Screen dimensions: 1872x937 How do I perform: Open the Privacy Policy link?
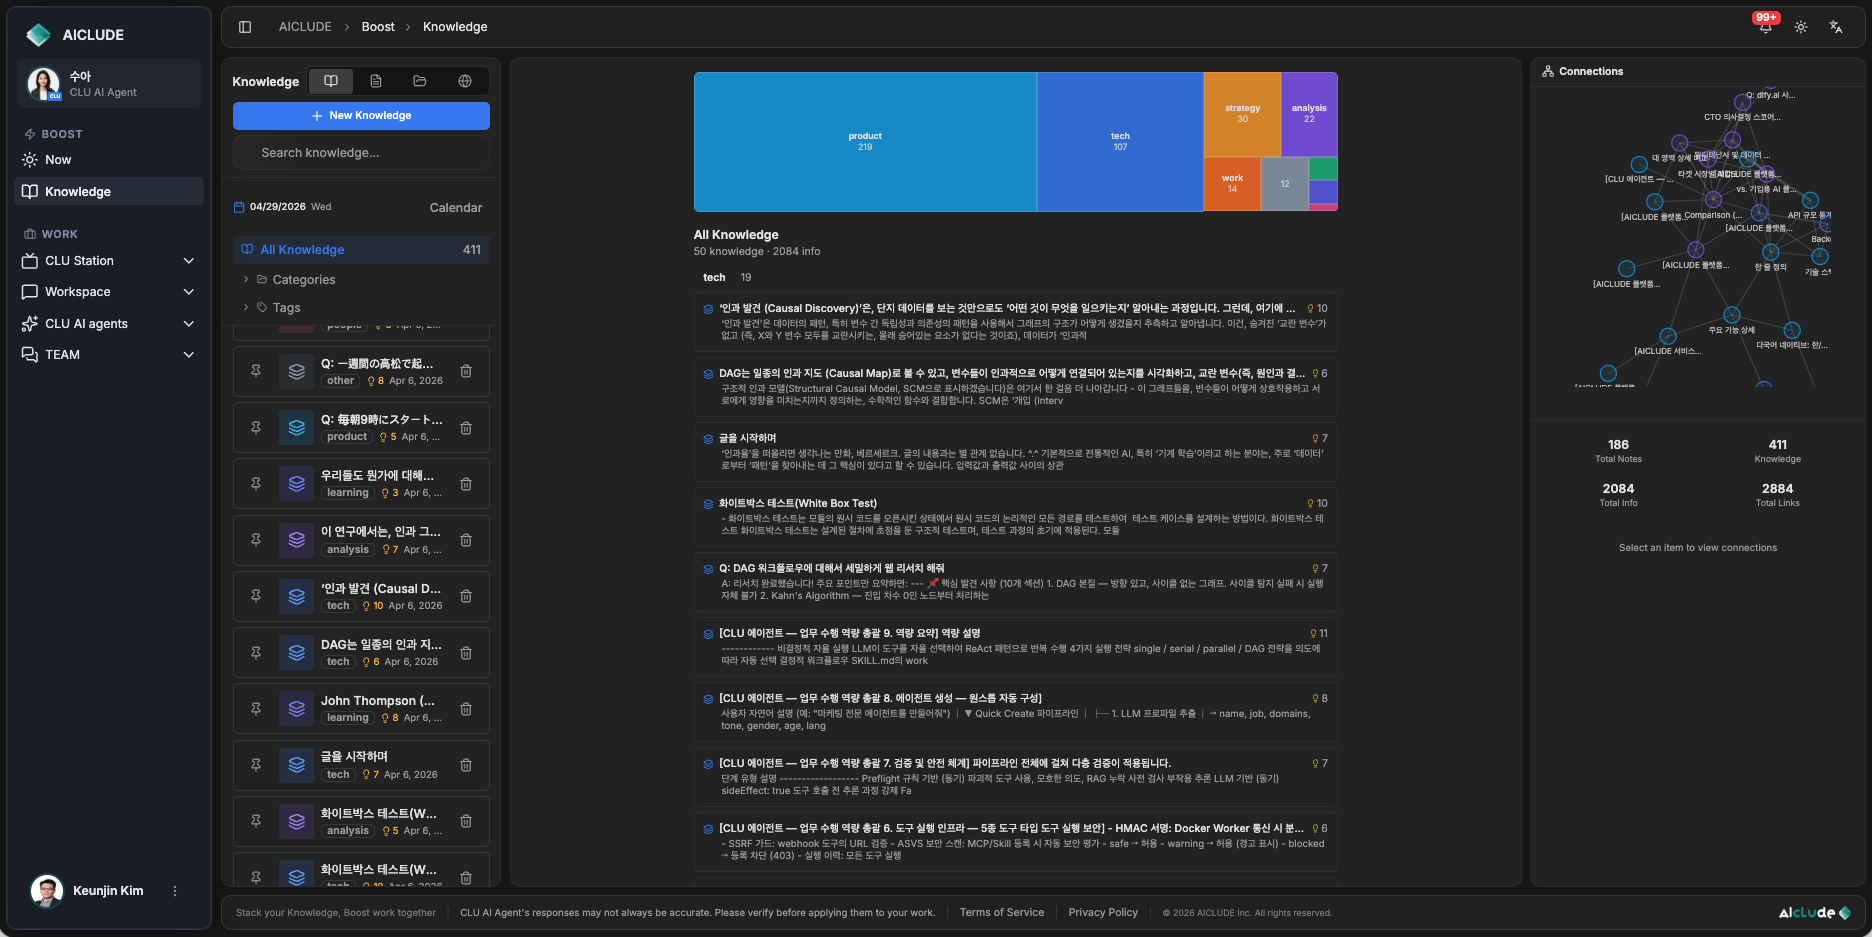pyautogui.click(x=1103, y=913)
